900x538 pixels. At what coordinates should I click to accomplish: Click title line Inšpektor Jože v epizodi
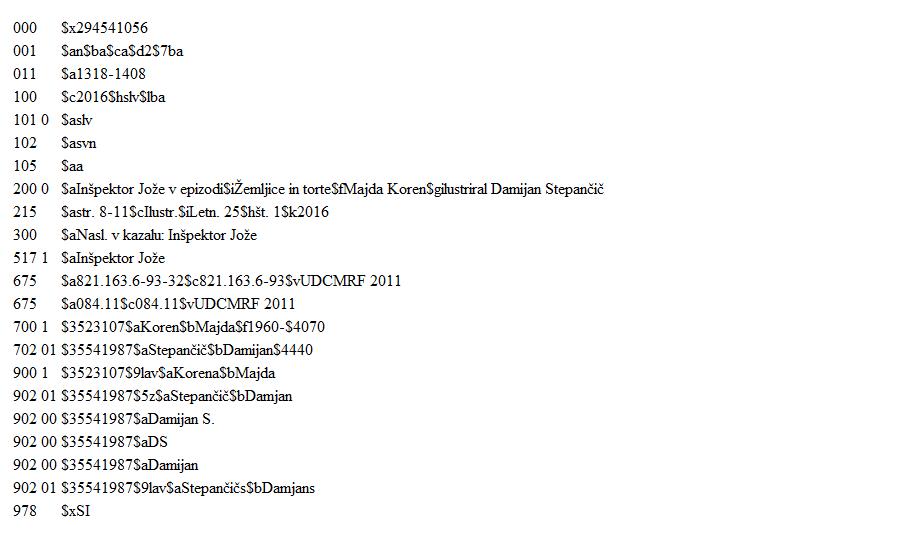tap(332, 189)
